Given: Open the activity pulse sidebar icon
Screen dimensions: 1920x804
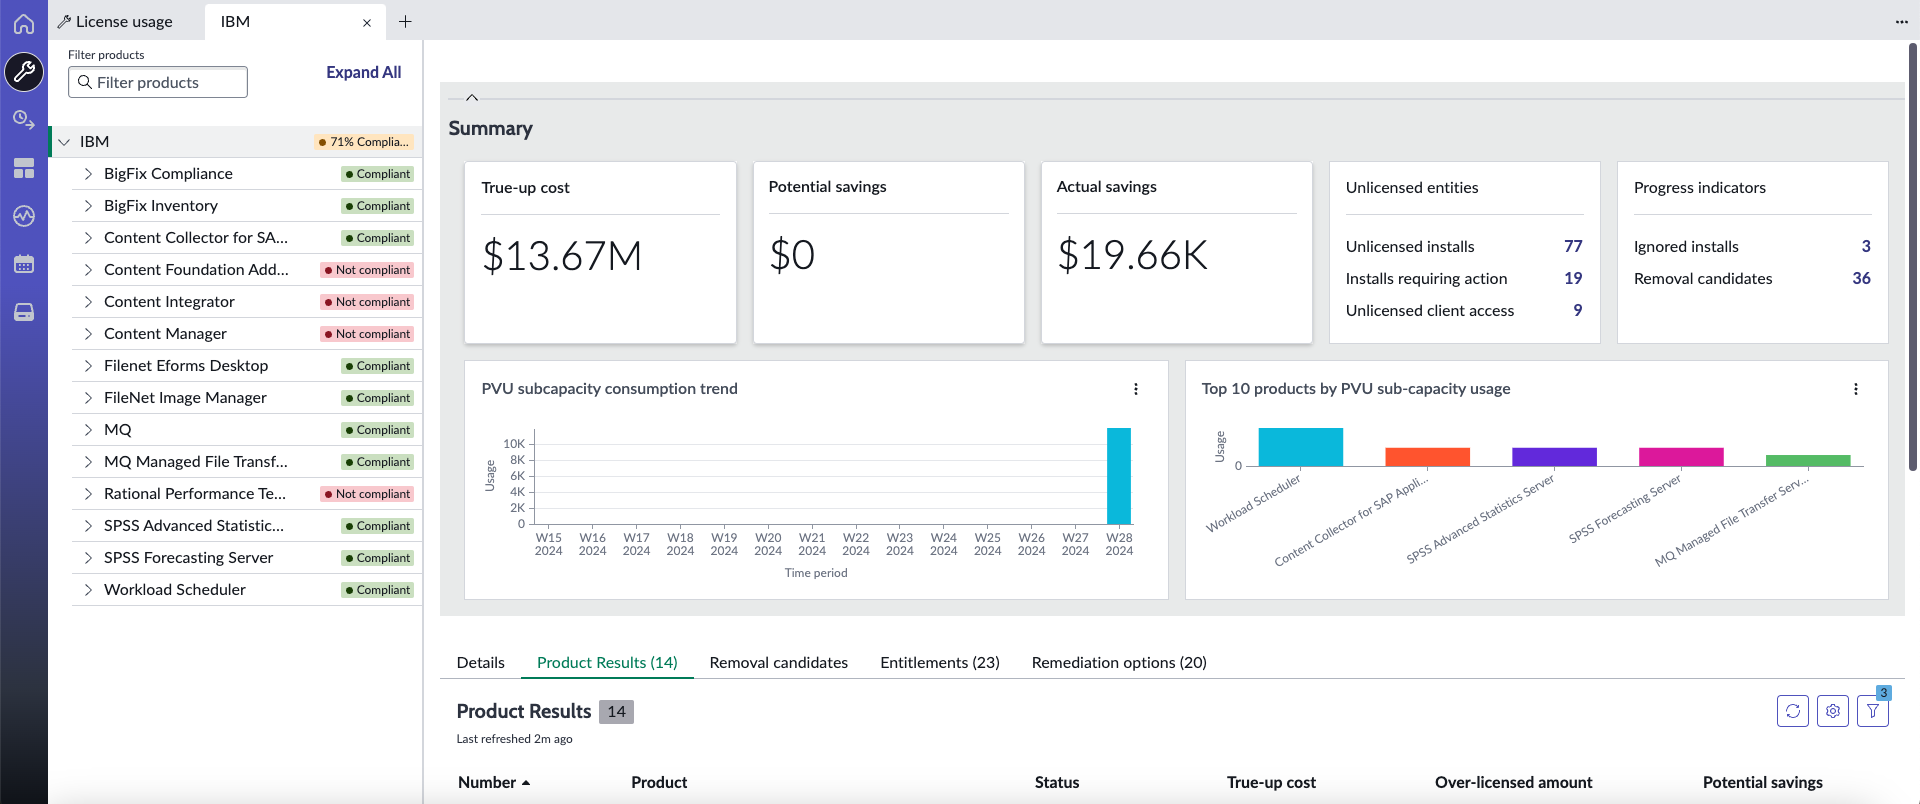Looking at the screenshot, I should pos(24,216).
